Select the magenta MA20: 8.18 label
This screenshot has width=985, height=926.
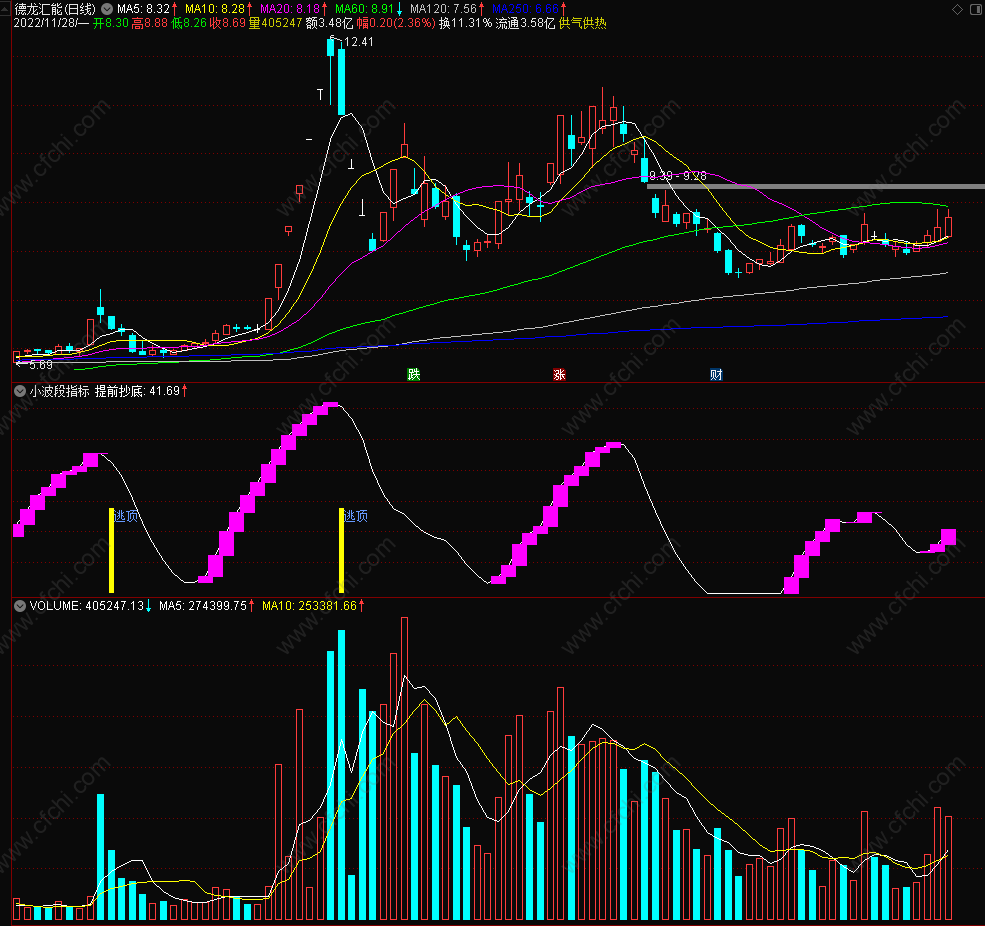click(290, 9)
